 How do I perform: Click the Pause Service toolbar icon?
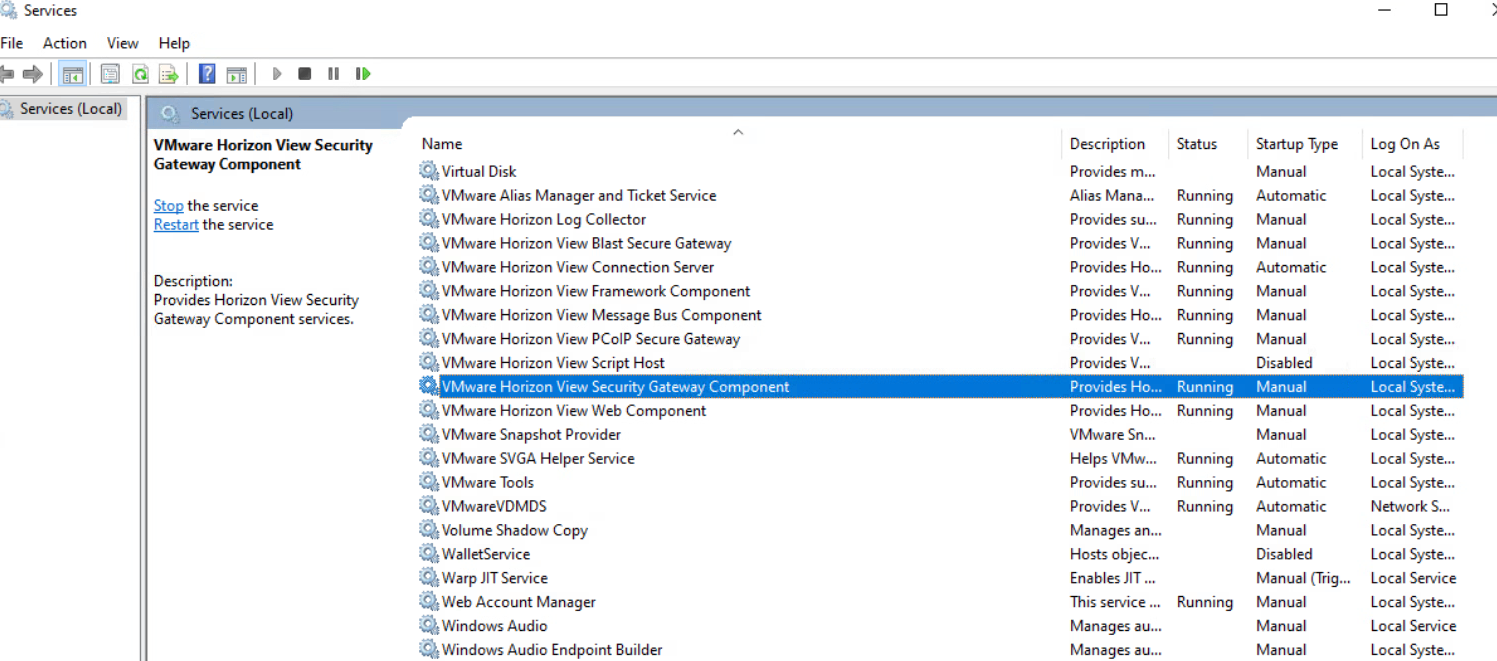coord(333,74)
